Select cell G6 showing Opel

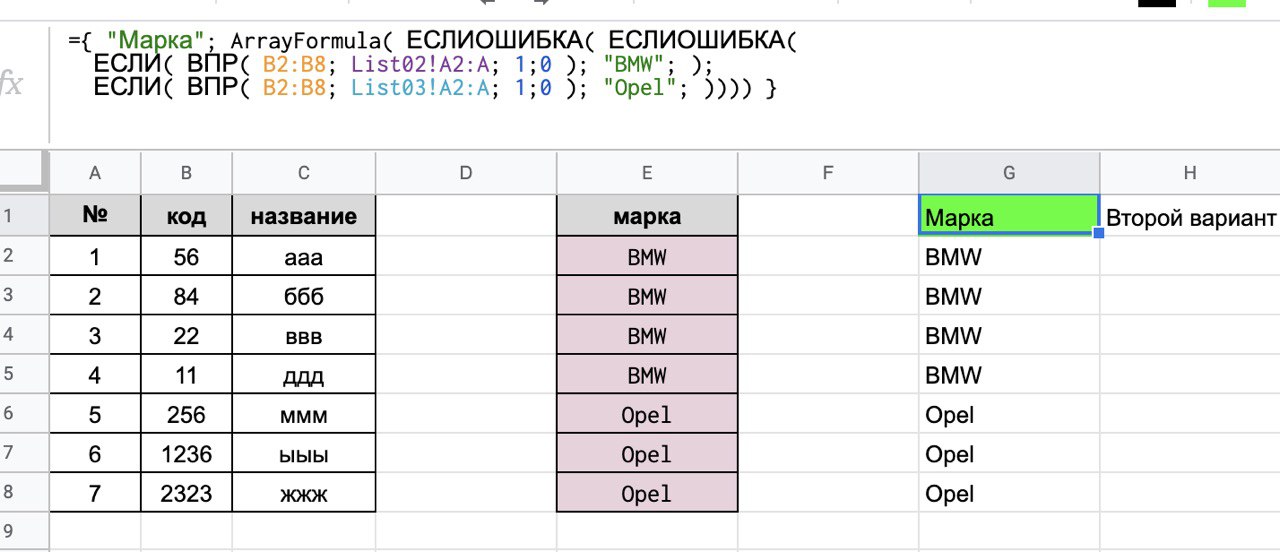point(1009,414)
